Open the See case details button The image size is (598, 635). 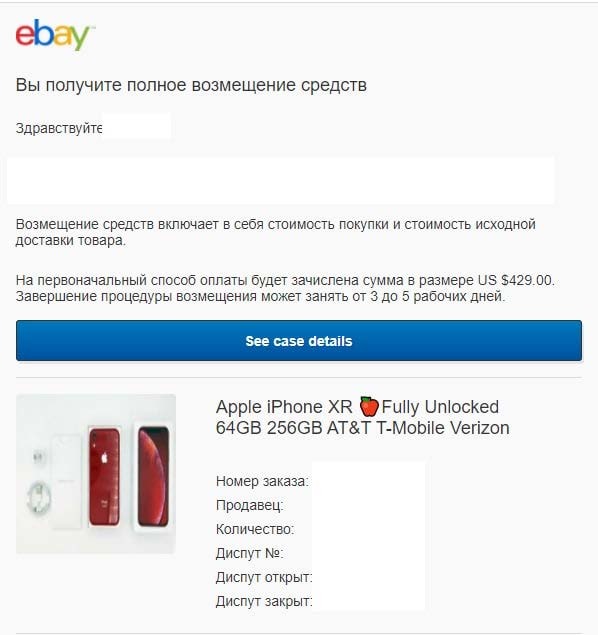[299, 341]
